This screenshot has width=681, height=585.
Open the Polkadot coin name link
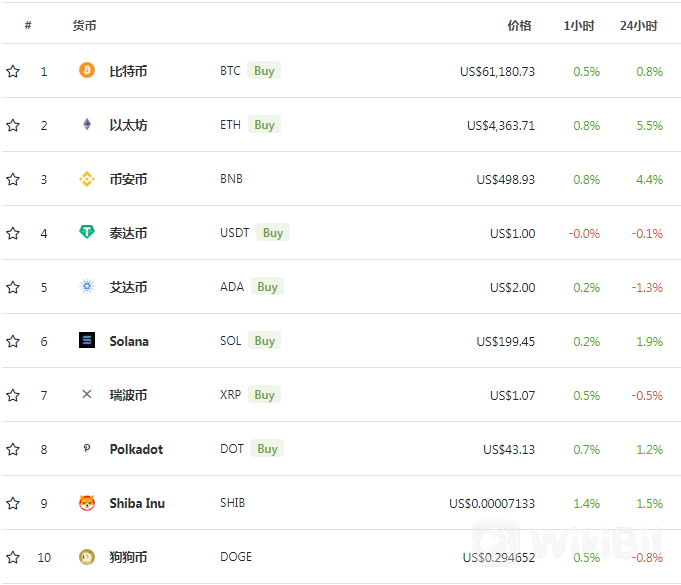click(136, 449)
